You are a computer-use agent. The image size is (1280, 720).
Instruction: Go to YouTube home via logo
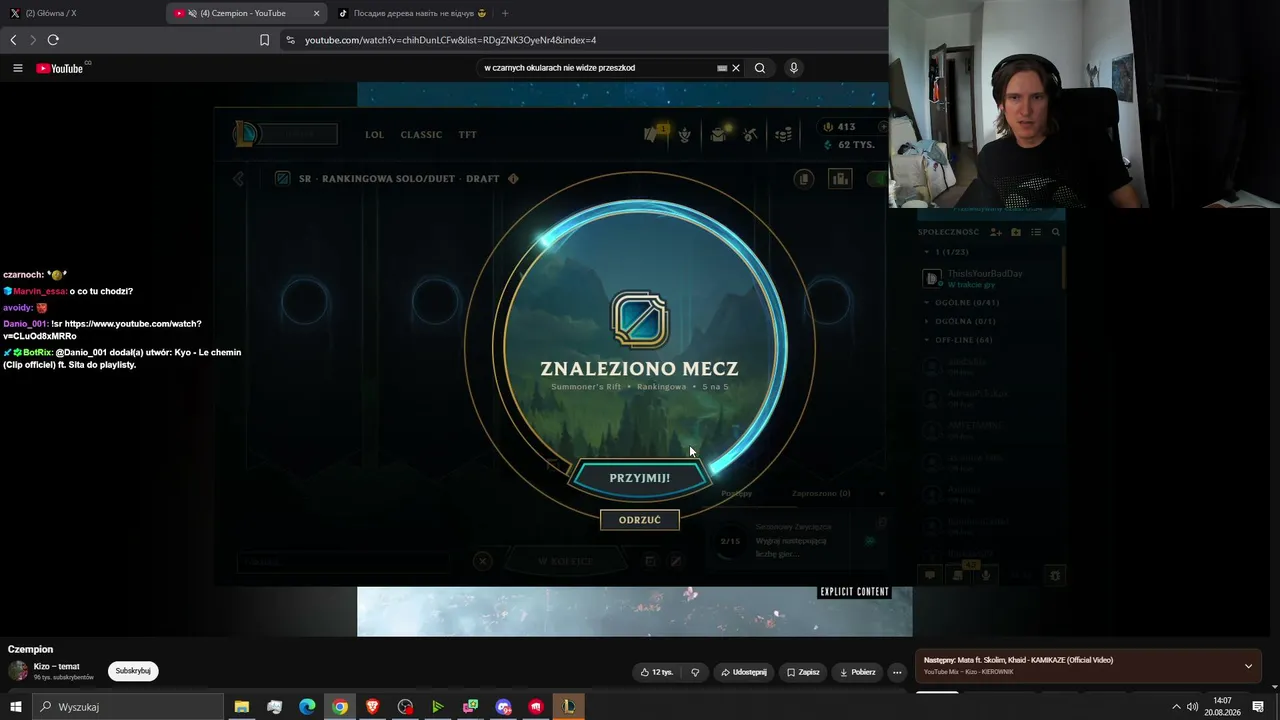(60, 68)
